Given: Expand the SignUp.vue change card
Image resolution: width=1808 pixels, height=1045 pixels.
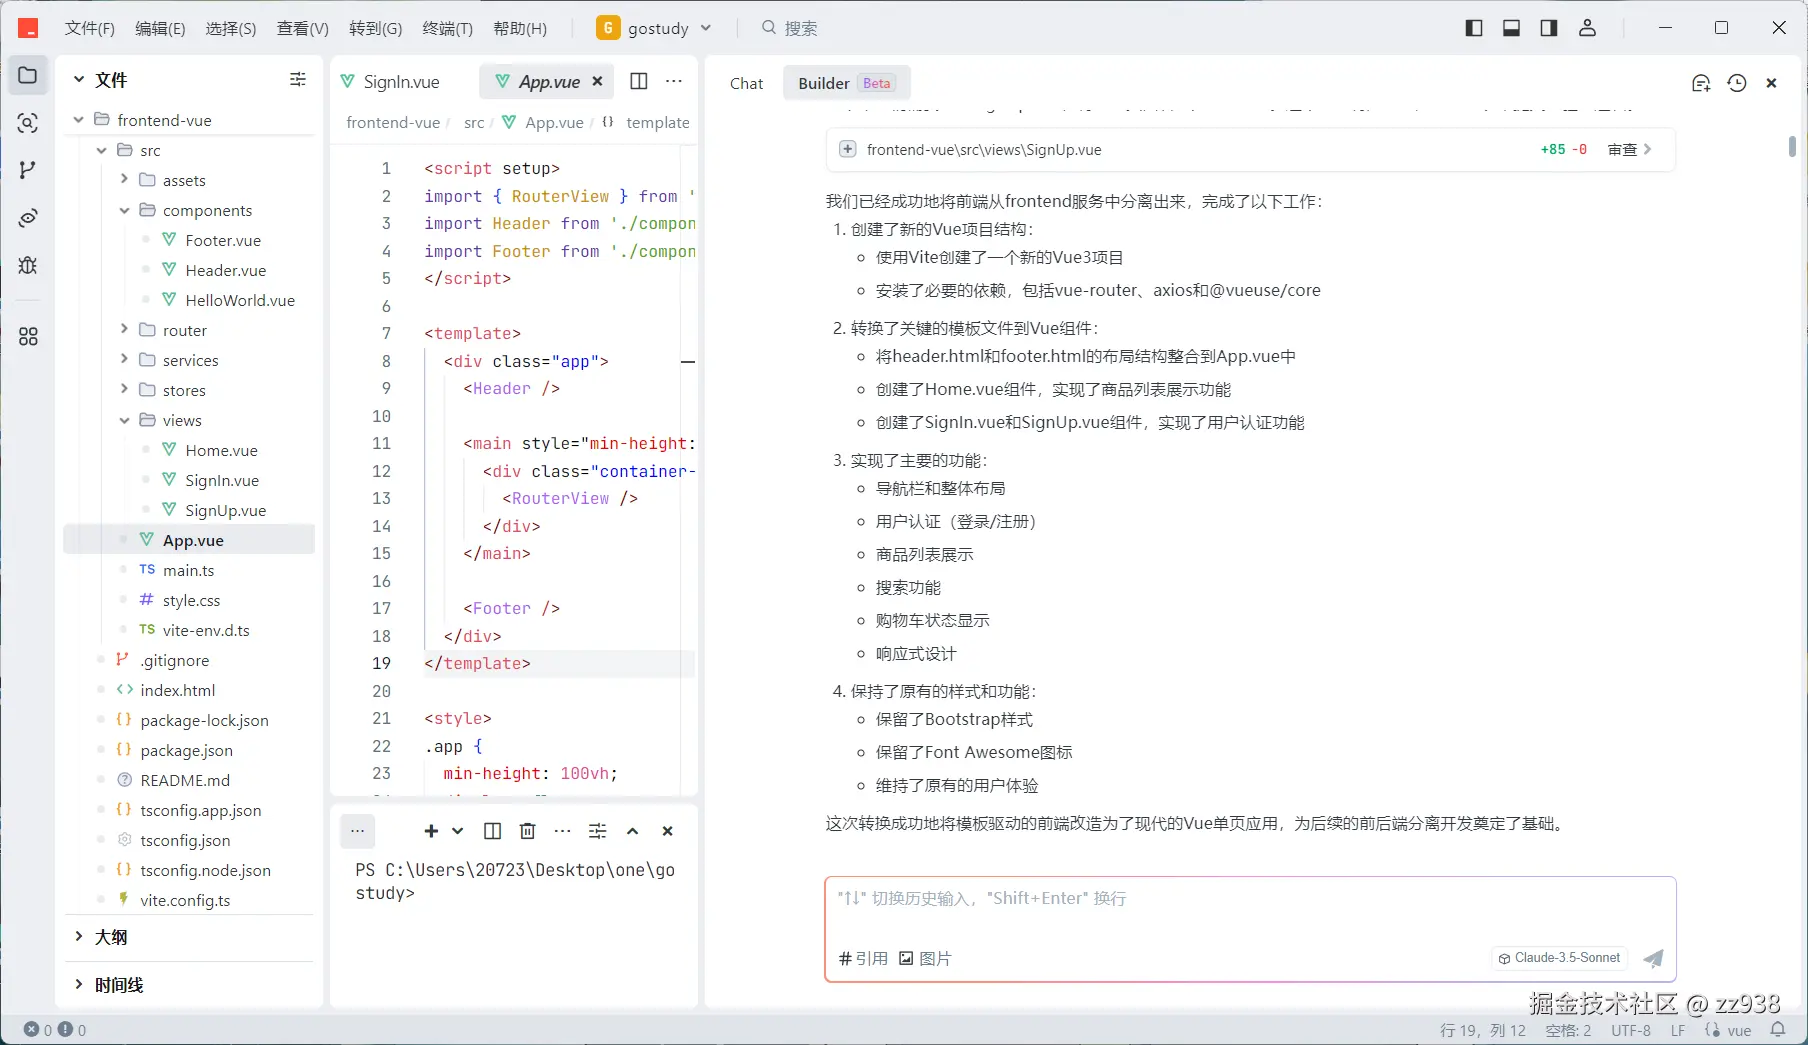Looking at the screenshot, I should coord(847,149).
